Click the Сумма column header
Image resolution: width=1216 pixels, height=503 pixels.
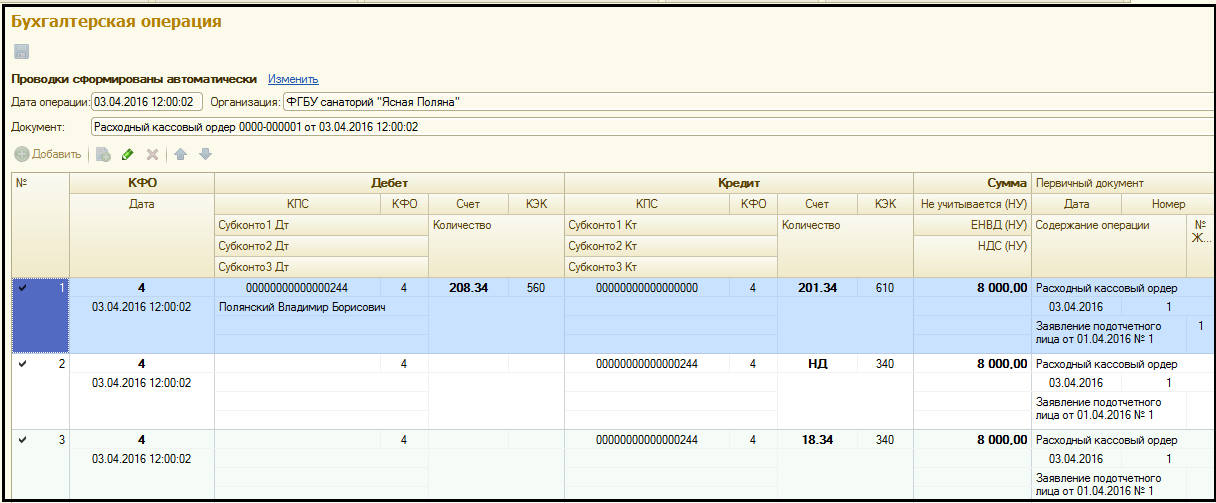coord(972,183)
